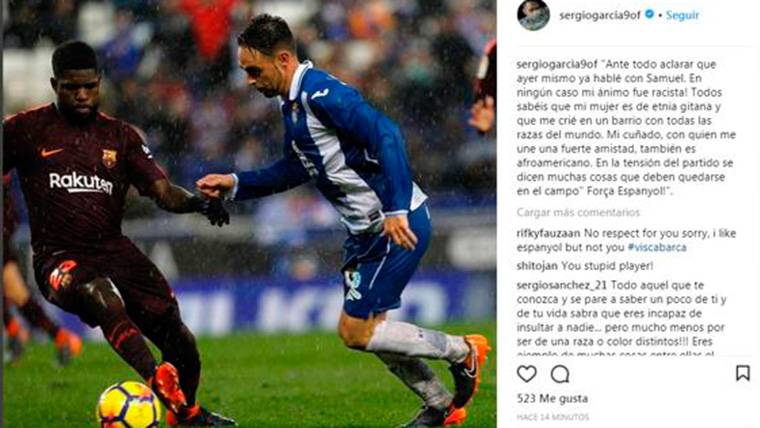Open shitojan commenter profile

(x=537, y=266)
